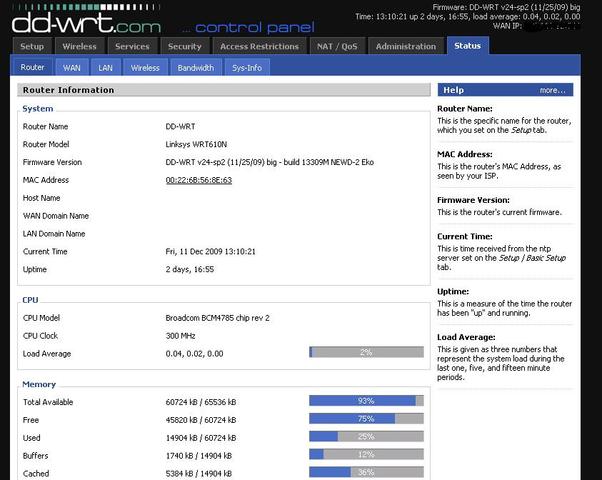Select the NAT / QoS tab
The width and height of the screenshot is (602, 480).
pyautogui.click(x=337, y=46)
